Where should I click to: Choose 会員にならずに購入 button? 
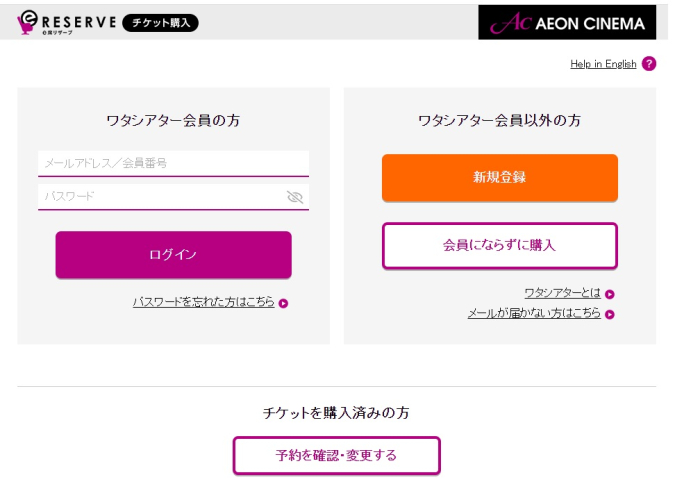click(x=499, y=245)
